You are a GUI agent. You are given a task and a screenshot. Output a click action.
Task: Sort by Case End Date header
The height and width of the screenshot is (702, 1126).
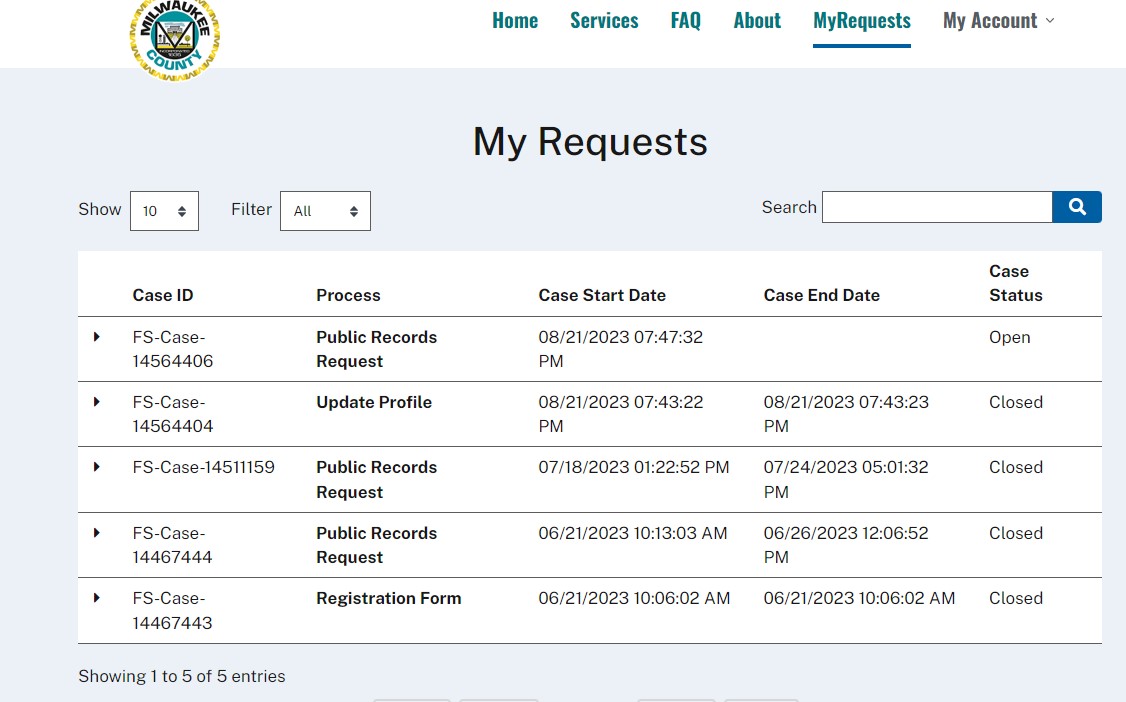tap(822, 295)
